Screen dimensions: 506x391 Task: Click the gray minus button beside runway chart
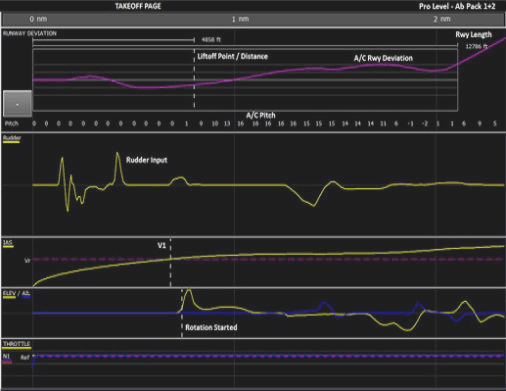[x=17, y=104]
